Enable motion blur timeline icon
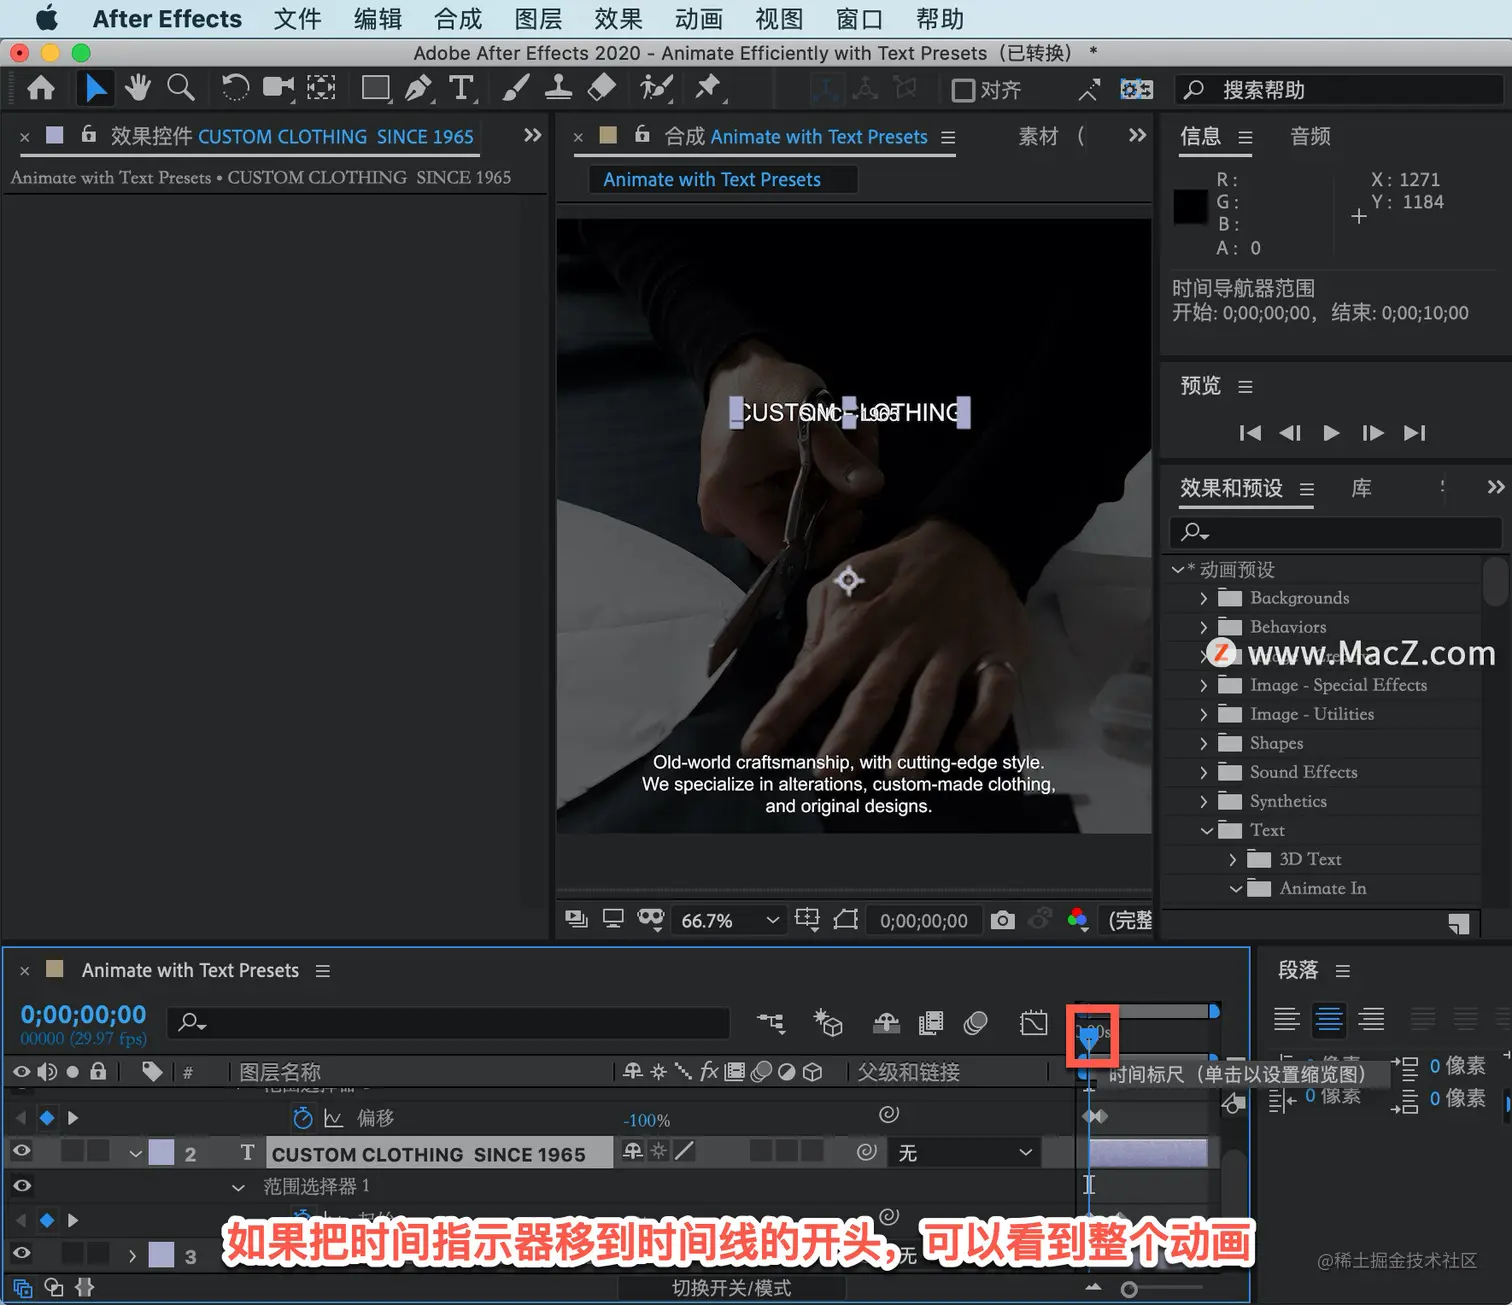This screenshot has width=1512, height=1305. point(976,1022)
